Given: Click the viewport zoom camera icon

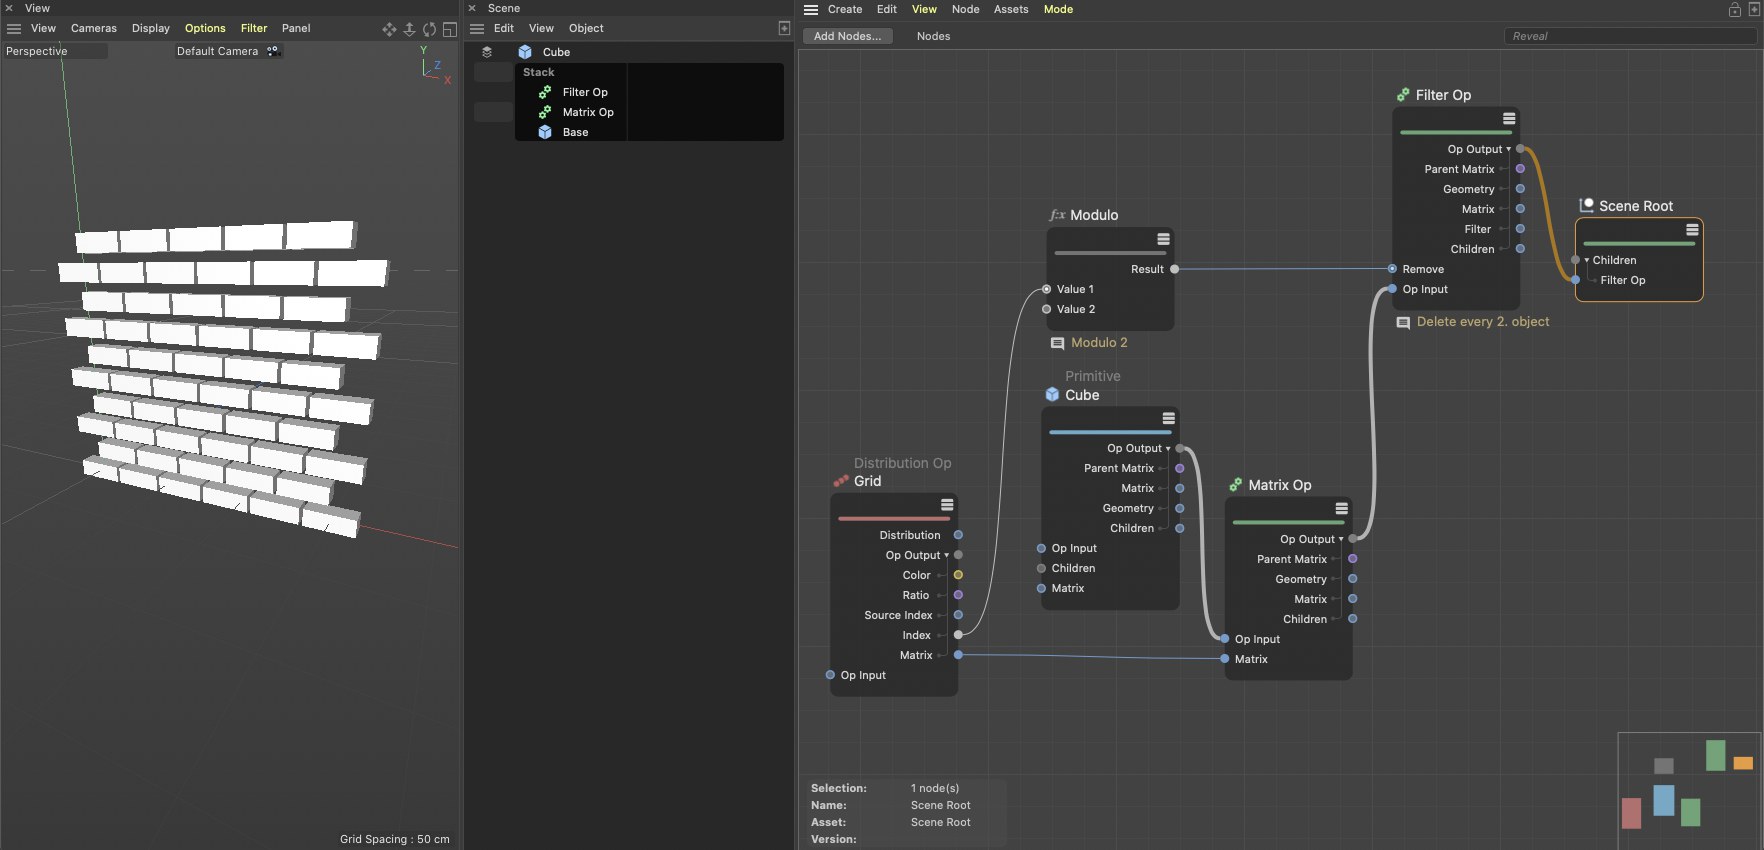Looking at the screenshot, I should click(409, 29).
